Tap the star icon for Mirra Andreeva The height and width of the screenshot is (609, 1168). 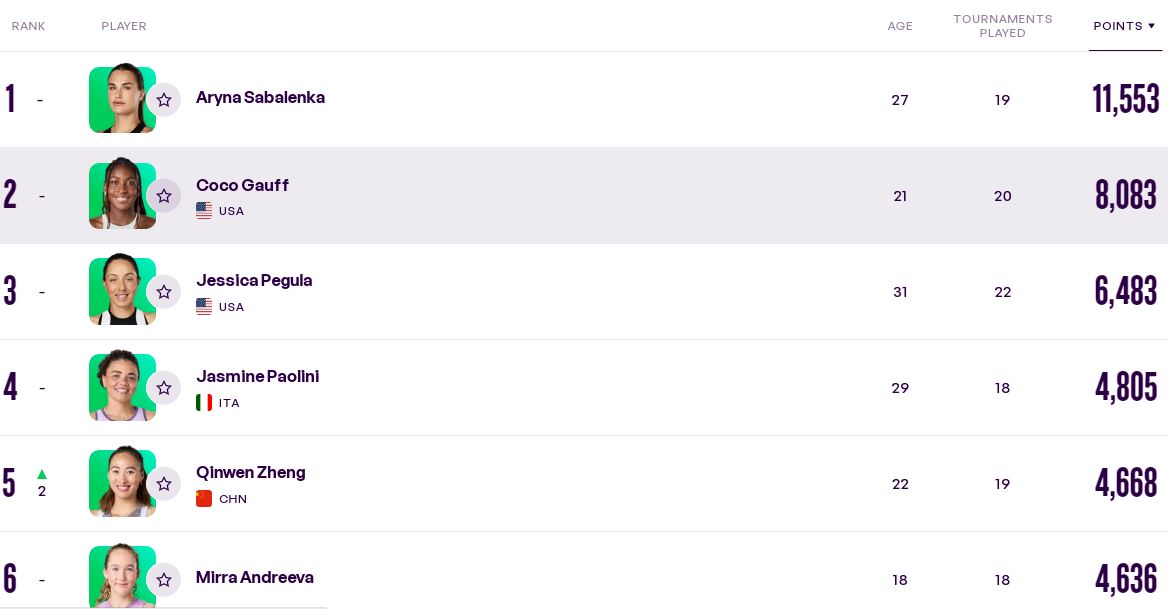[x=164, y=580]
